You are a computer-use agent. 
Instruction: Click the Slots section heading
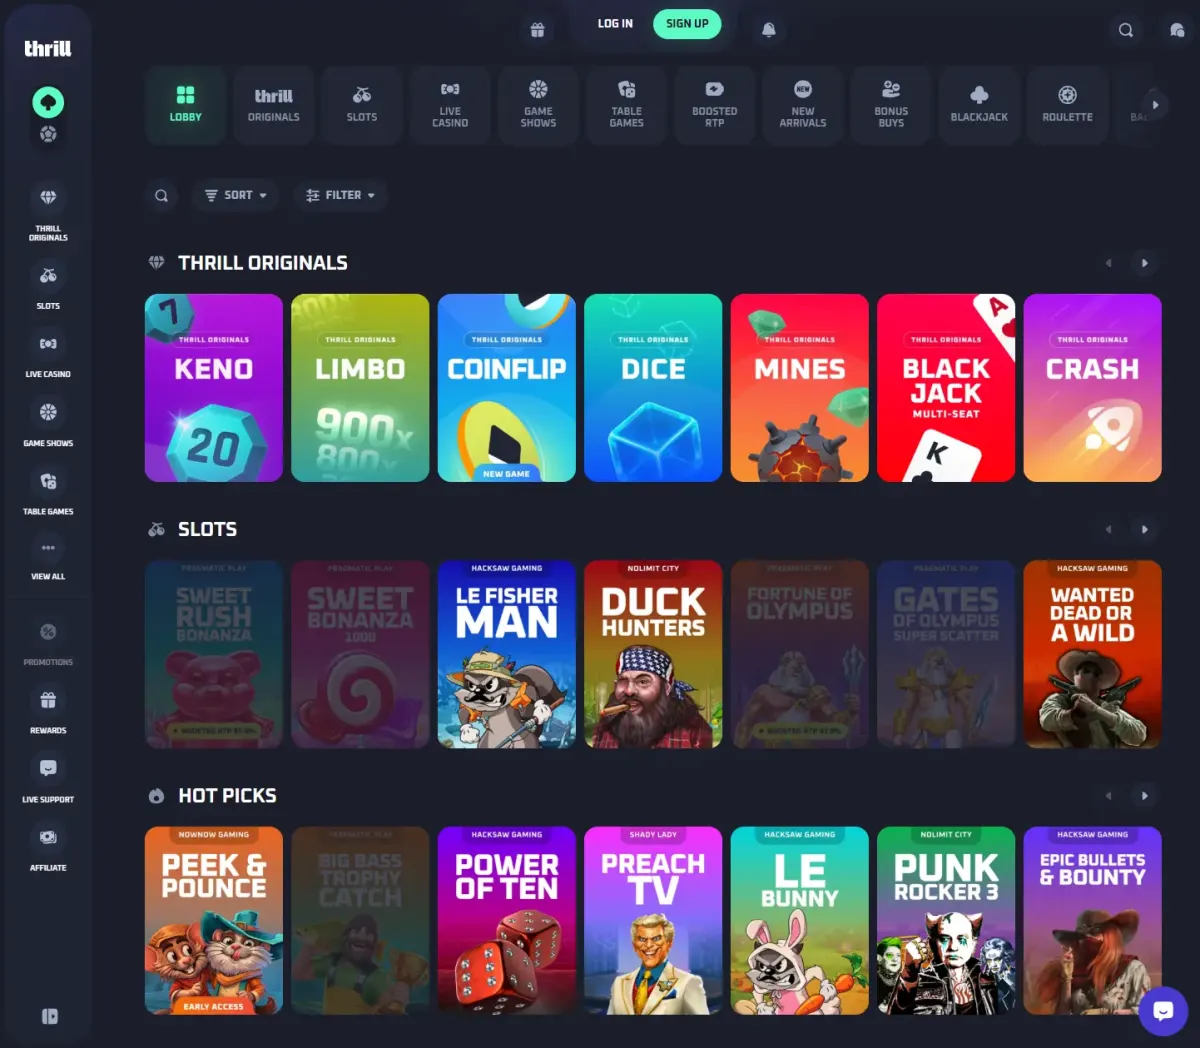[x=207, y=529]
